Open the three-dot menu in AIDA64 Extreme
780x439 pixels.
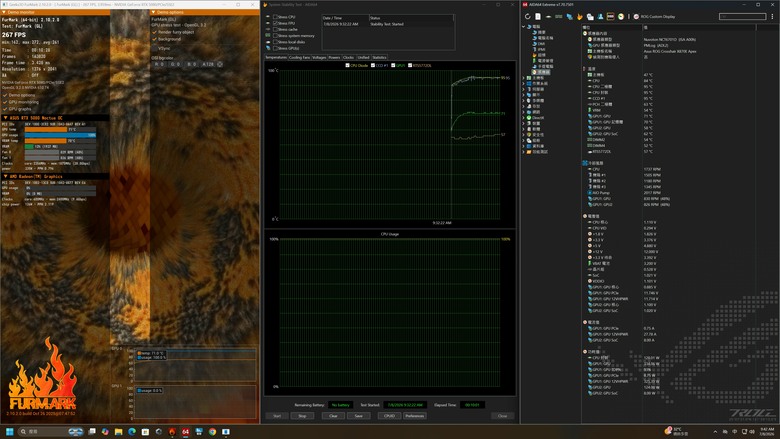point(773,16)
